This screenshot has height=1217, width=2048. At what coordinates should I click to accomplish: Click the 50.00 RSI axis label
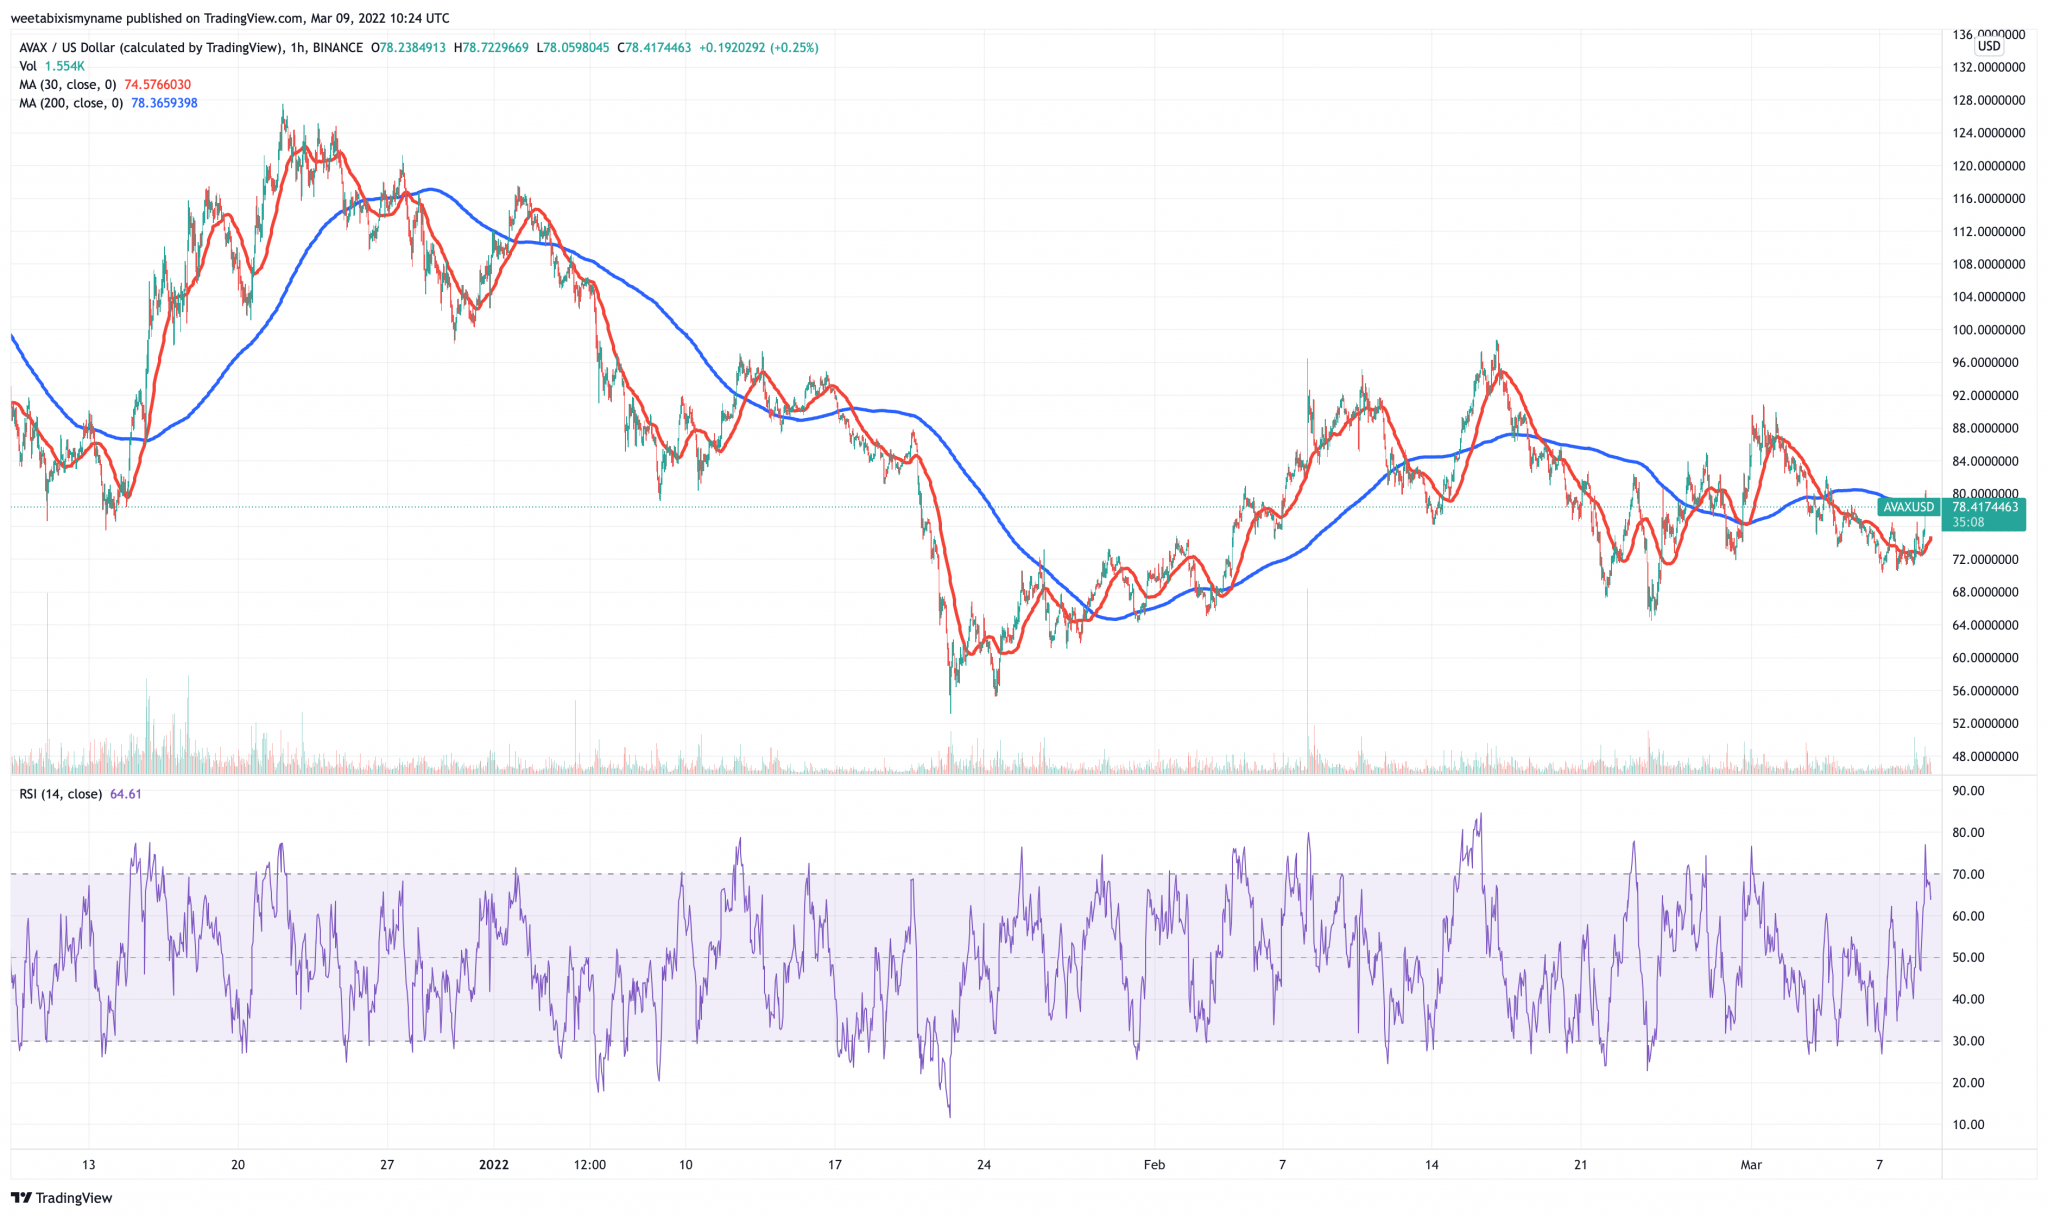click(x=1969, y=957)
